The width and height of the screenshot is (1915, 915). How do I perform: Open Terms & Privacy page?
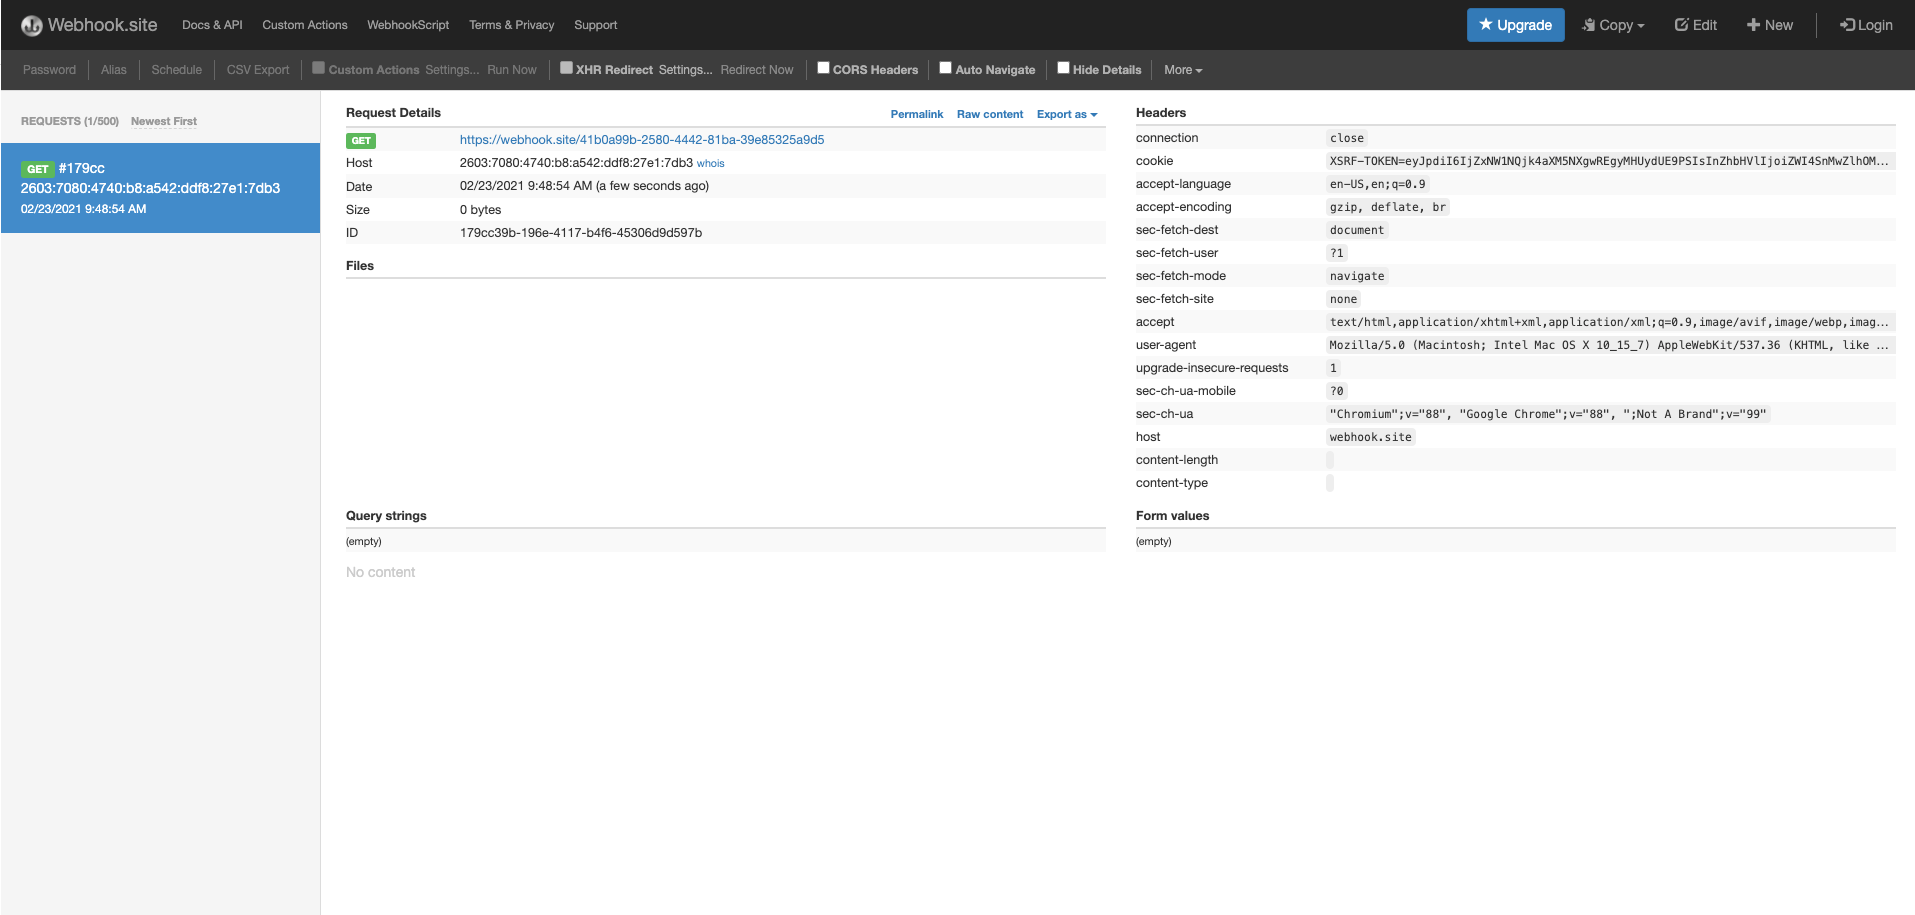click(x=511, y=25)
